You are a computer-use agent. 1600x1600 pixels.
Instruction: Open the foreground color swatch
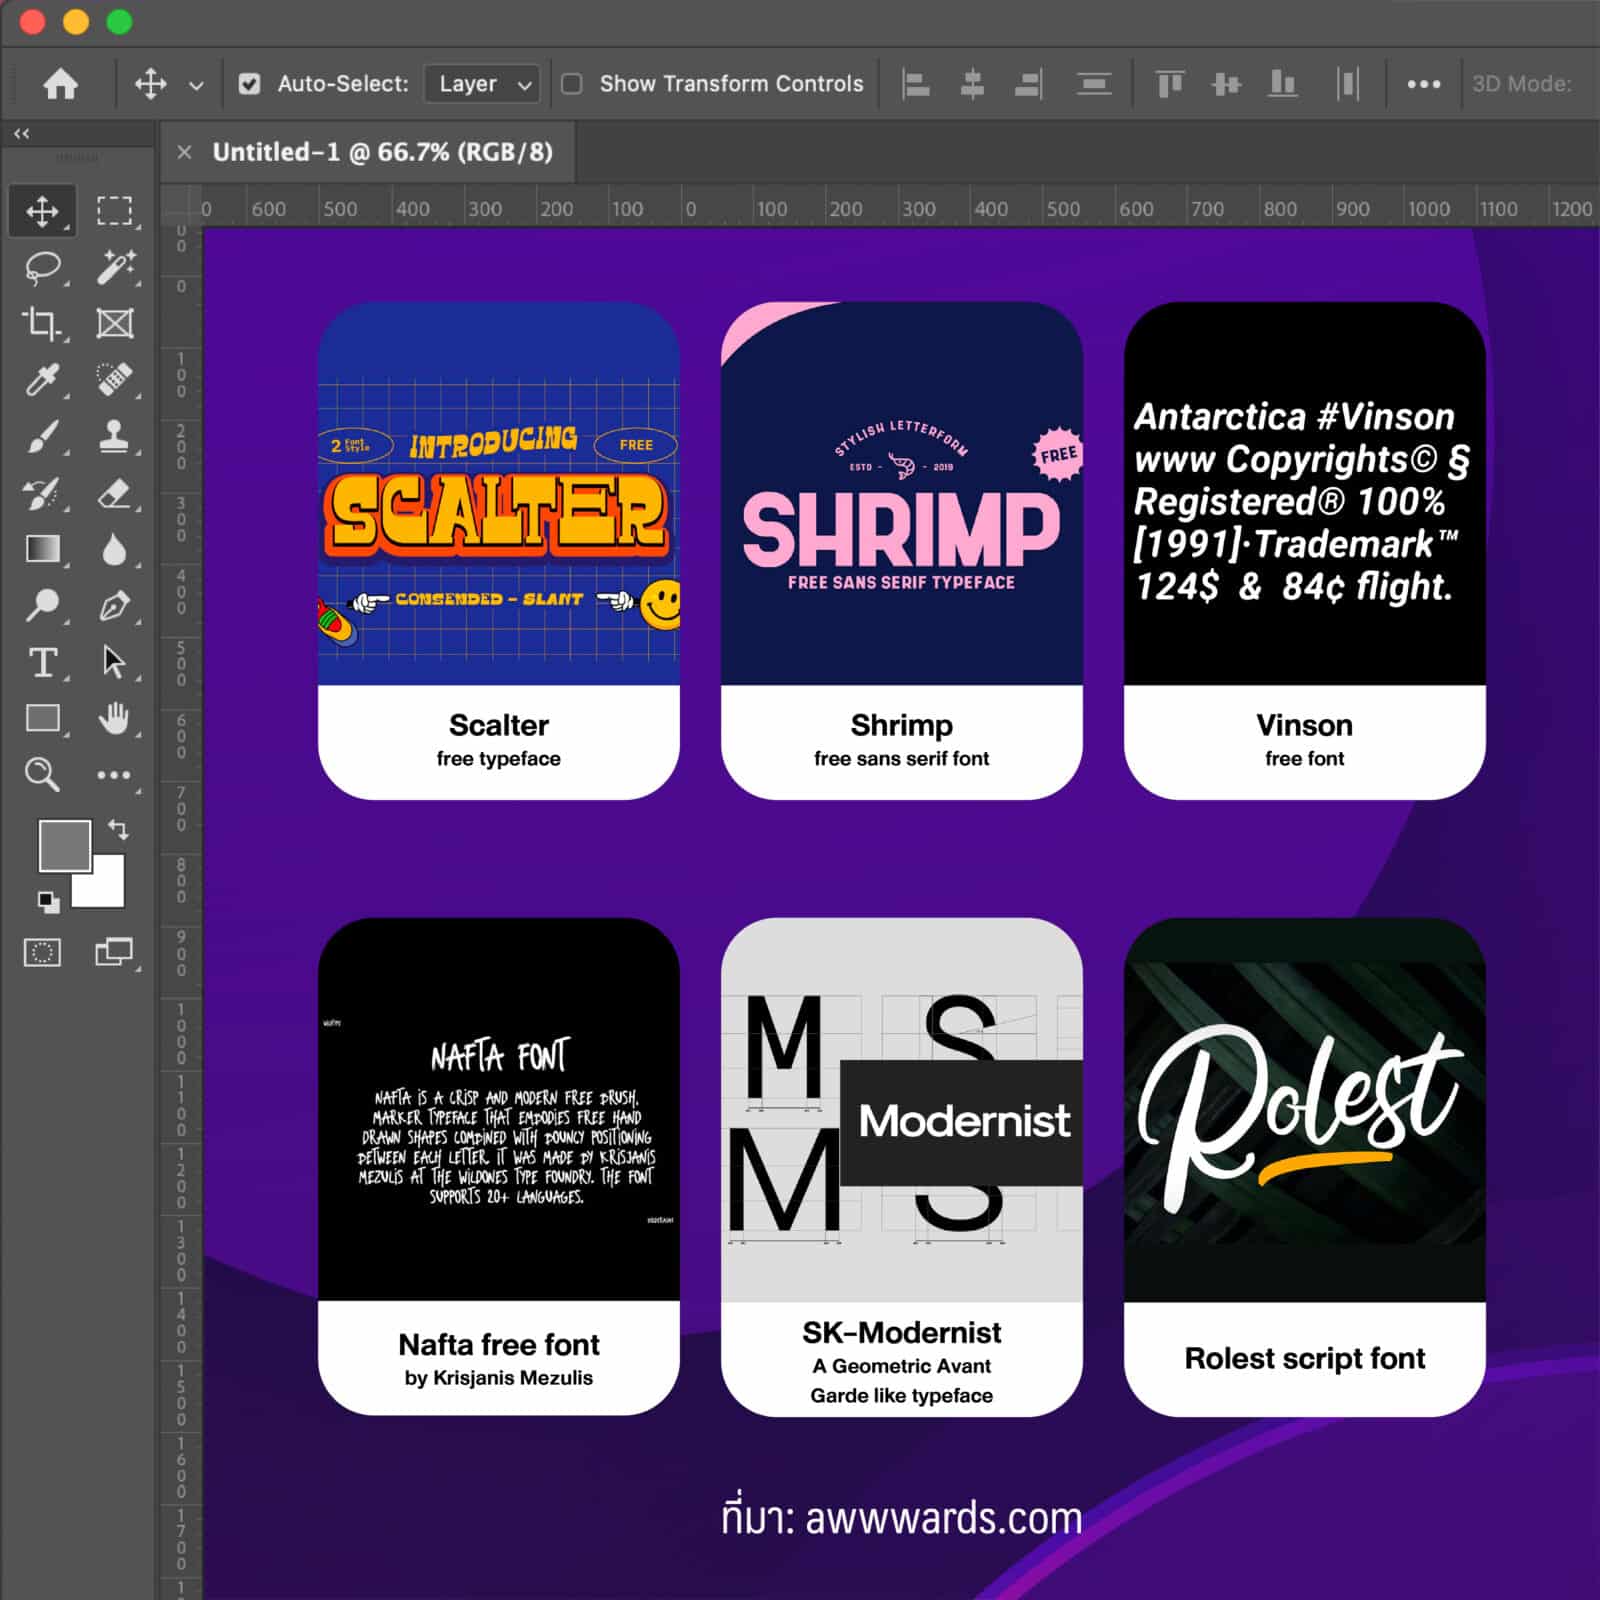click(x=63, y=845)
